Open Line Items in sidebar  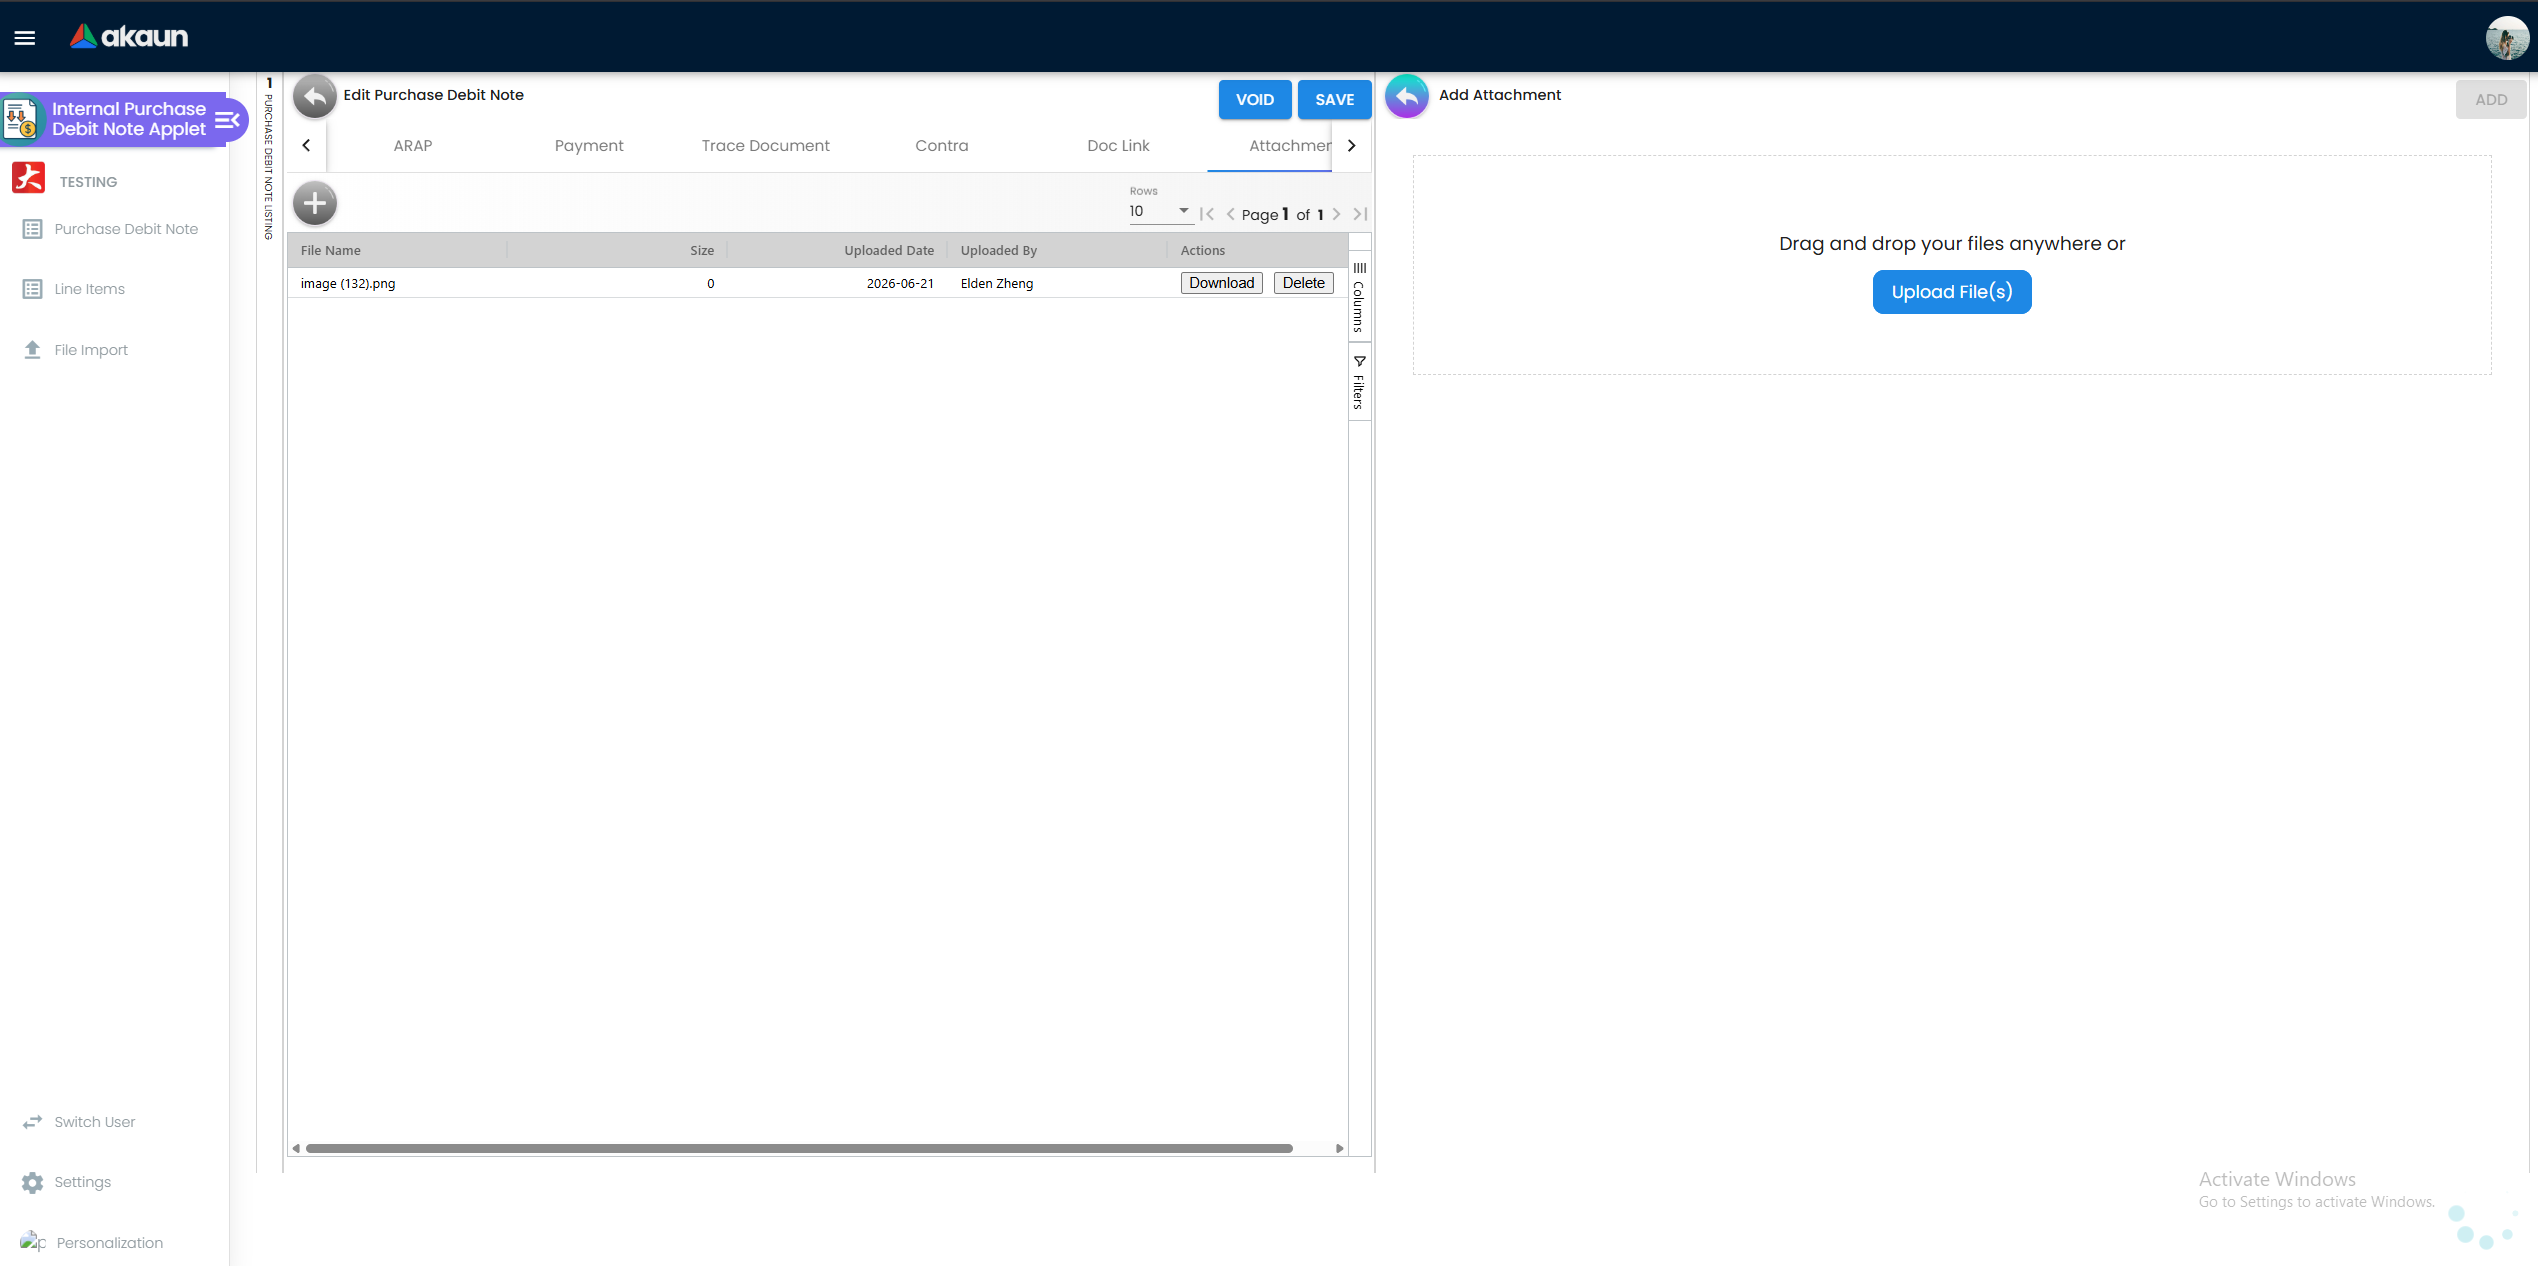tap(74, 289)
